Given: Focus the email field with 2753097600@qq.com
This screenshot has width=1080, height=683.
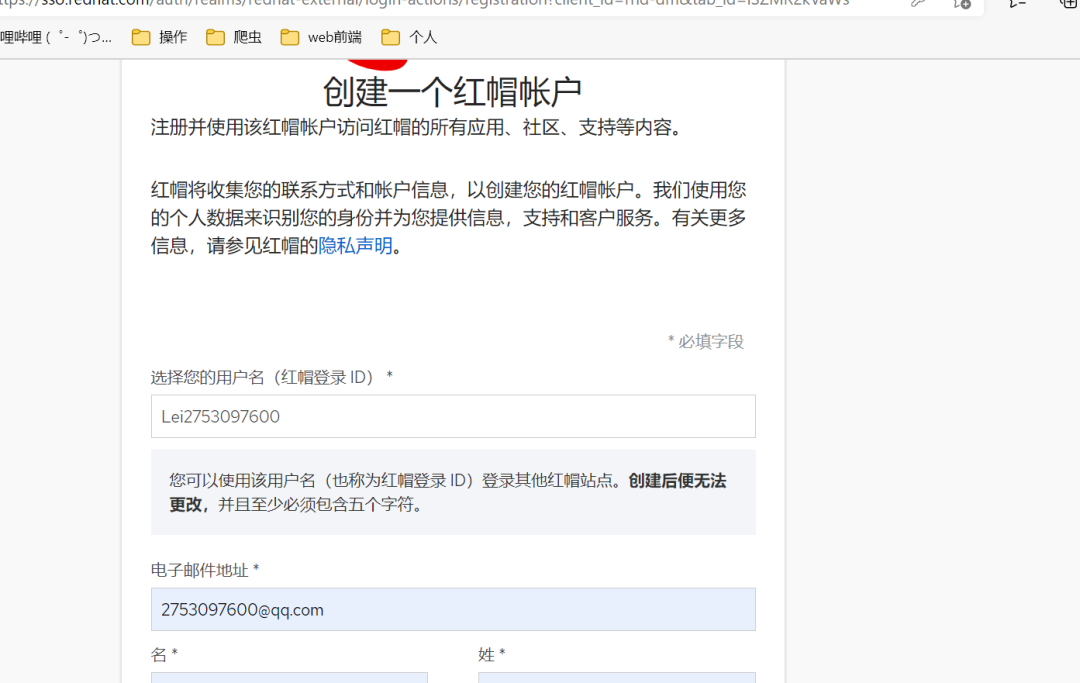Looking at the screenshot, I should point(453,610).
